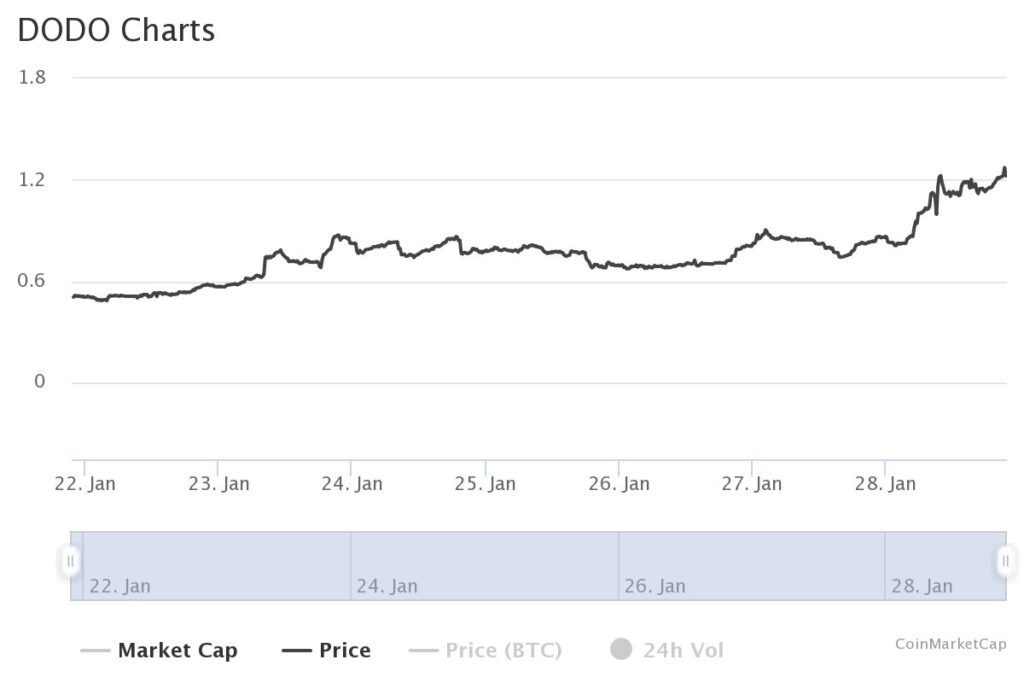Screen dimensions: 1024x683
Task: Click the 28. Jan navigator label
Action: (x=922, y=586)
